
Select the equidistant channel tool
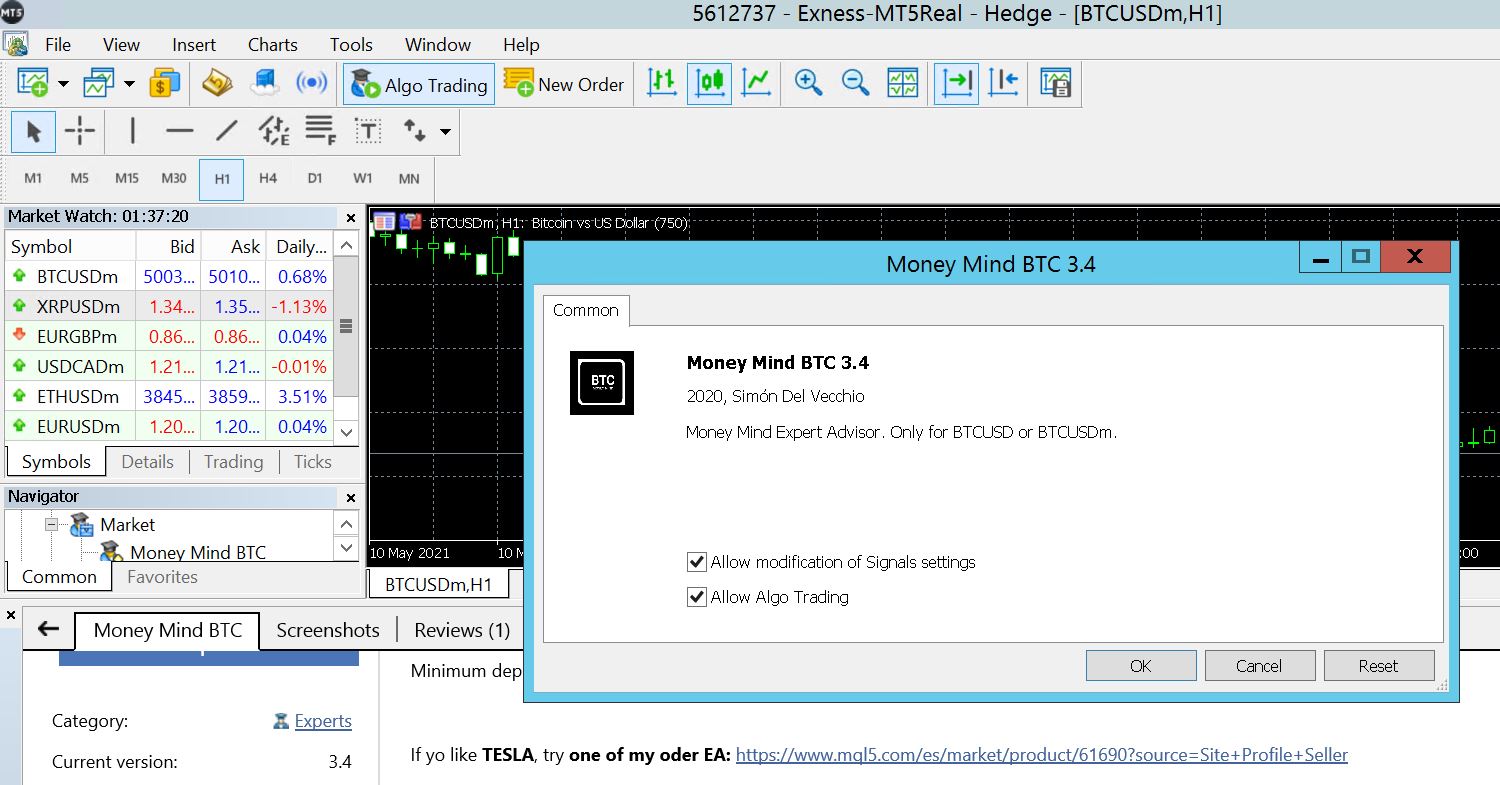(x=274, y=132)
